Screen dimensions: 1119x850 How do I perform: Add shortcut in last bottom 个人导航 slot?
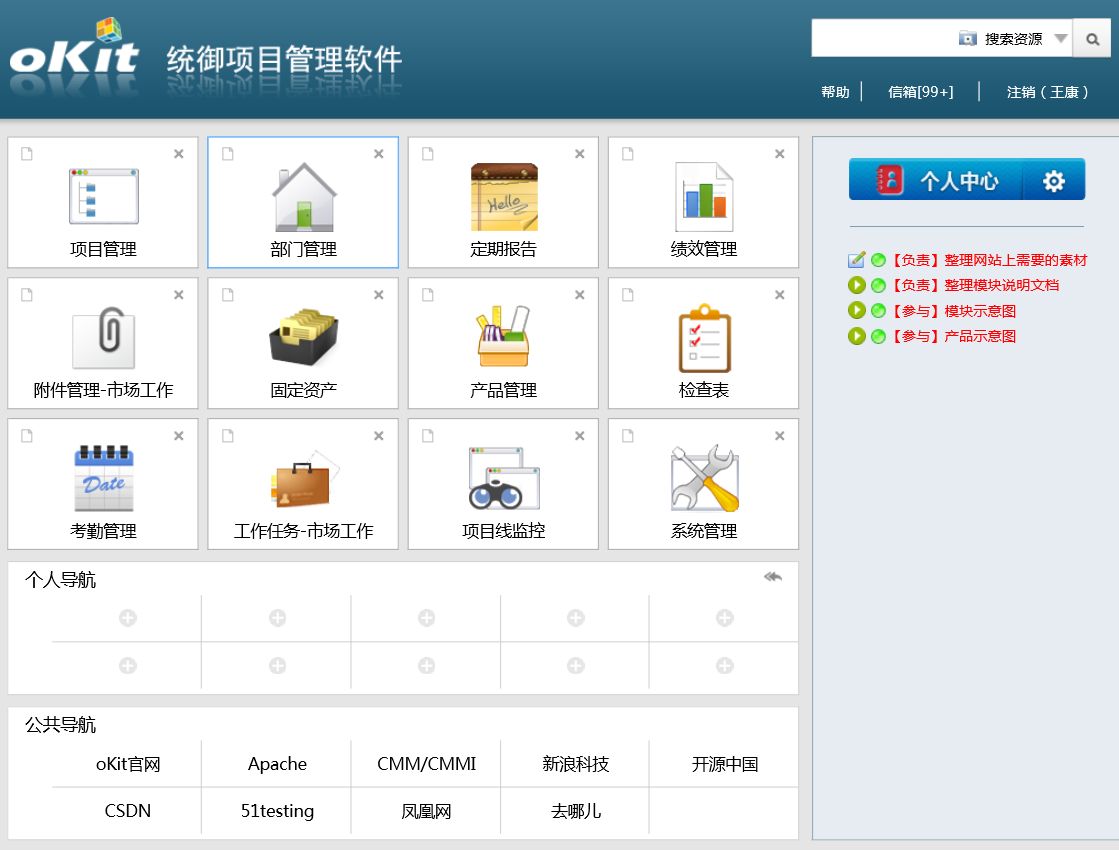click(724, 666)
